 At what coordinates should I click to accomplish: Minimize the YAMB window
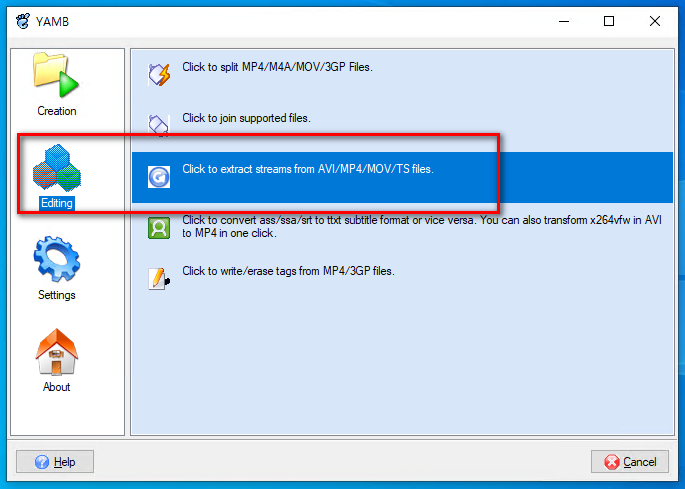click(564, 21)
